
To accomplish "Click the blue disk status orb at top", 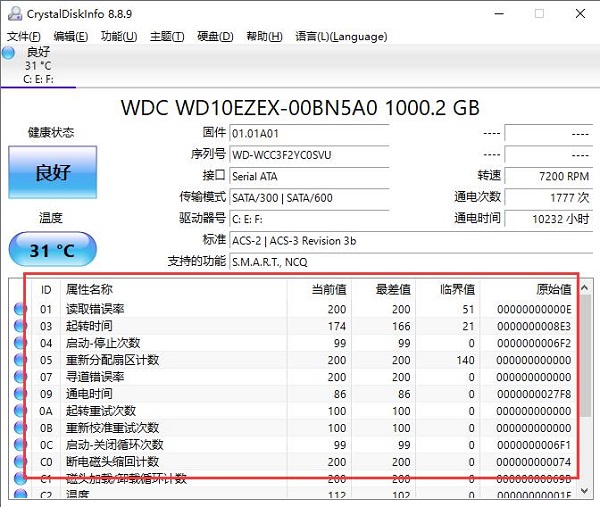I will tap(8, 53).
